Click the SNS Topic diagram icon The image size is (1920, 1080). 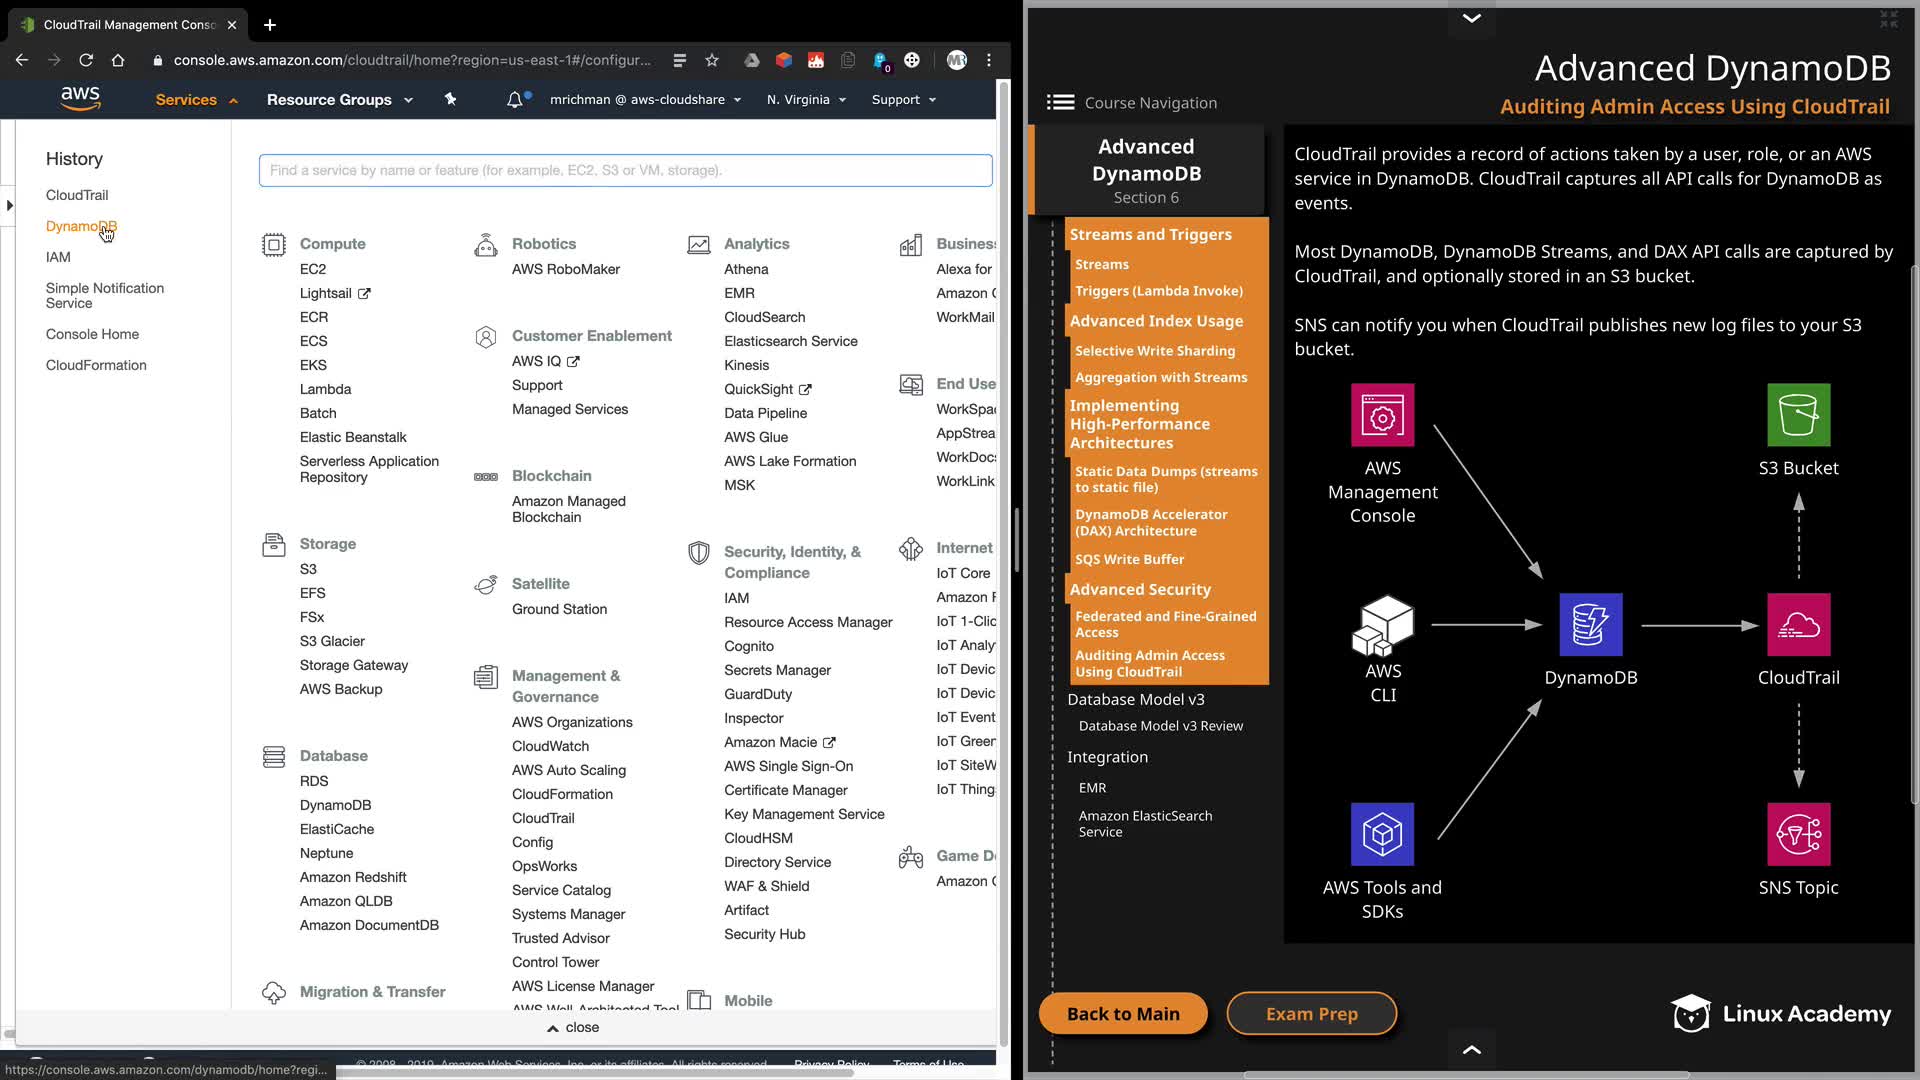(x=1798, y=834)
